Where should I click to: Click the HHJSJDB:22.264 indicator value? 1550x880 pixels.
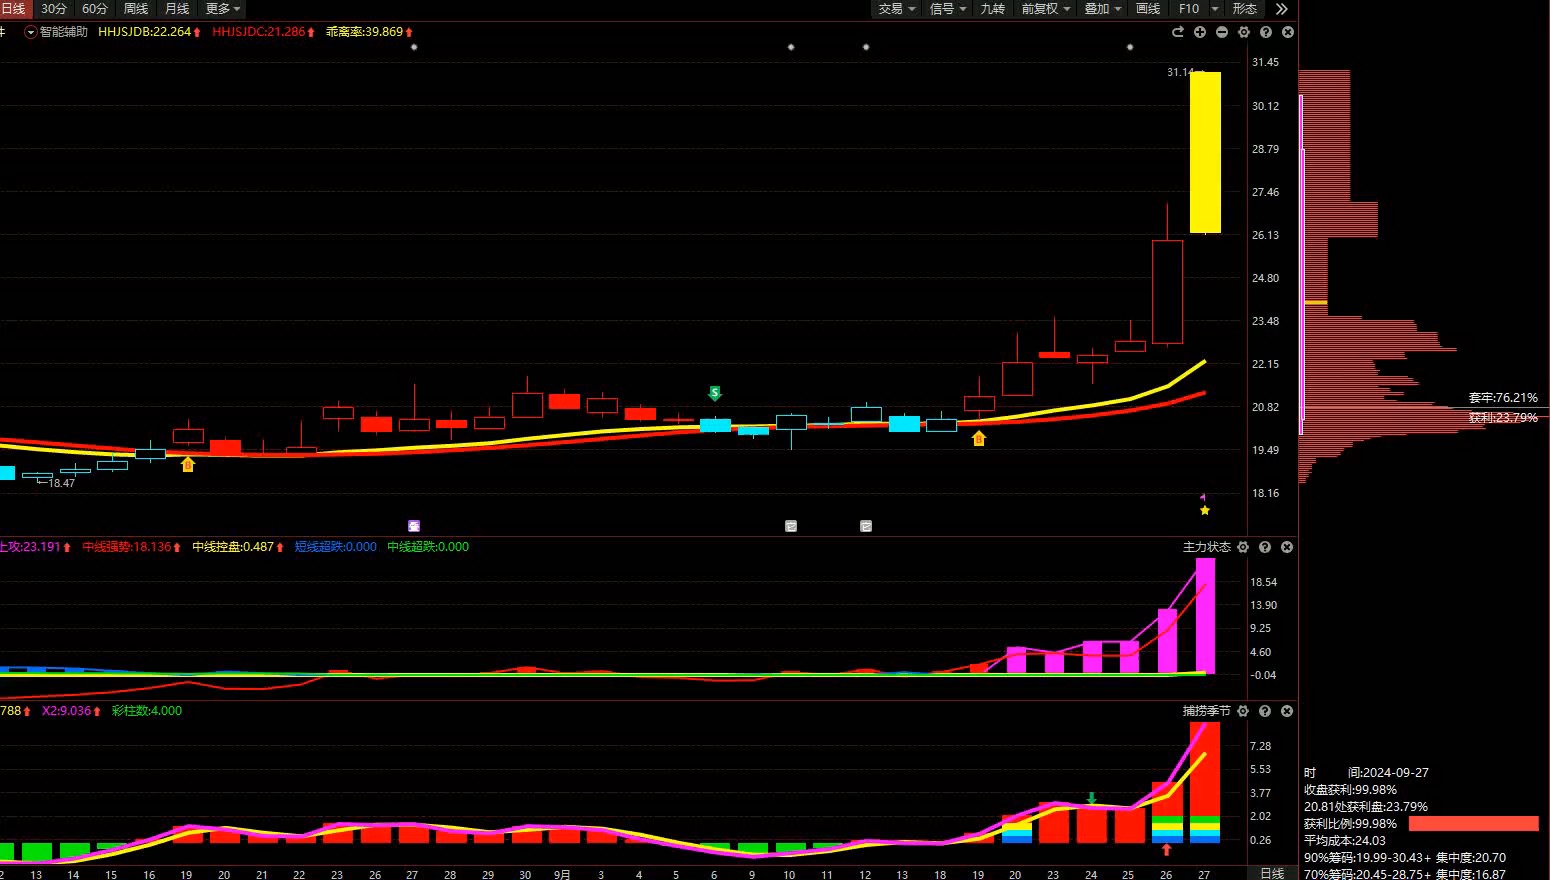[x=145, y=32]
